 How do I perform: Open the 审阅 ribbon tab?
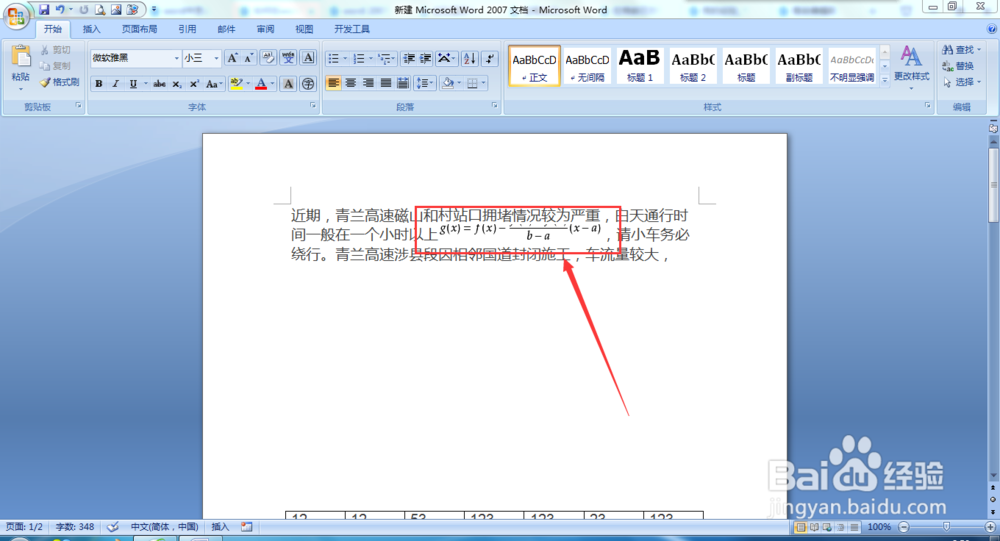click(265, 29)
